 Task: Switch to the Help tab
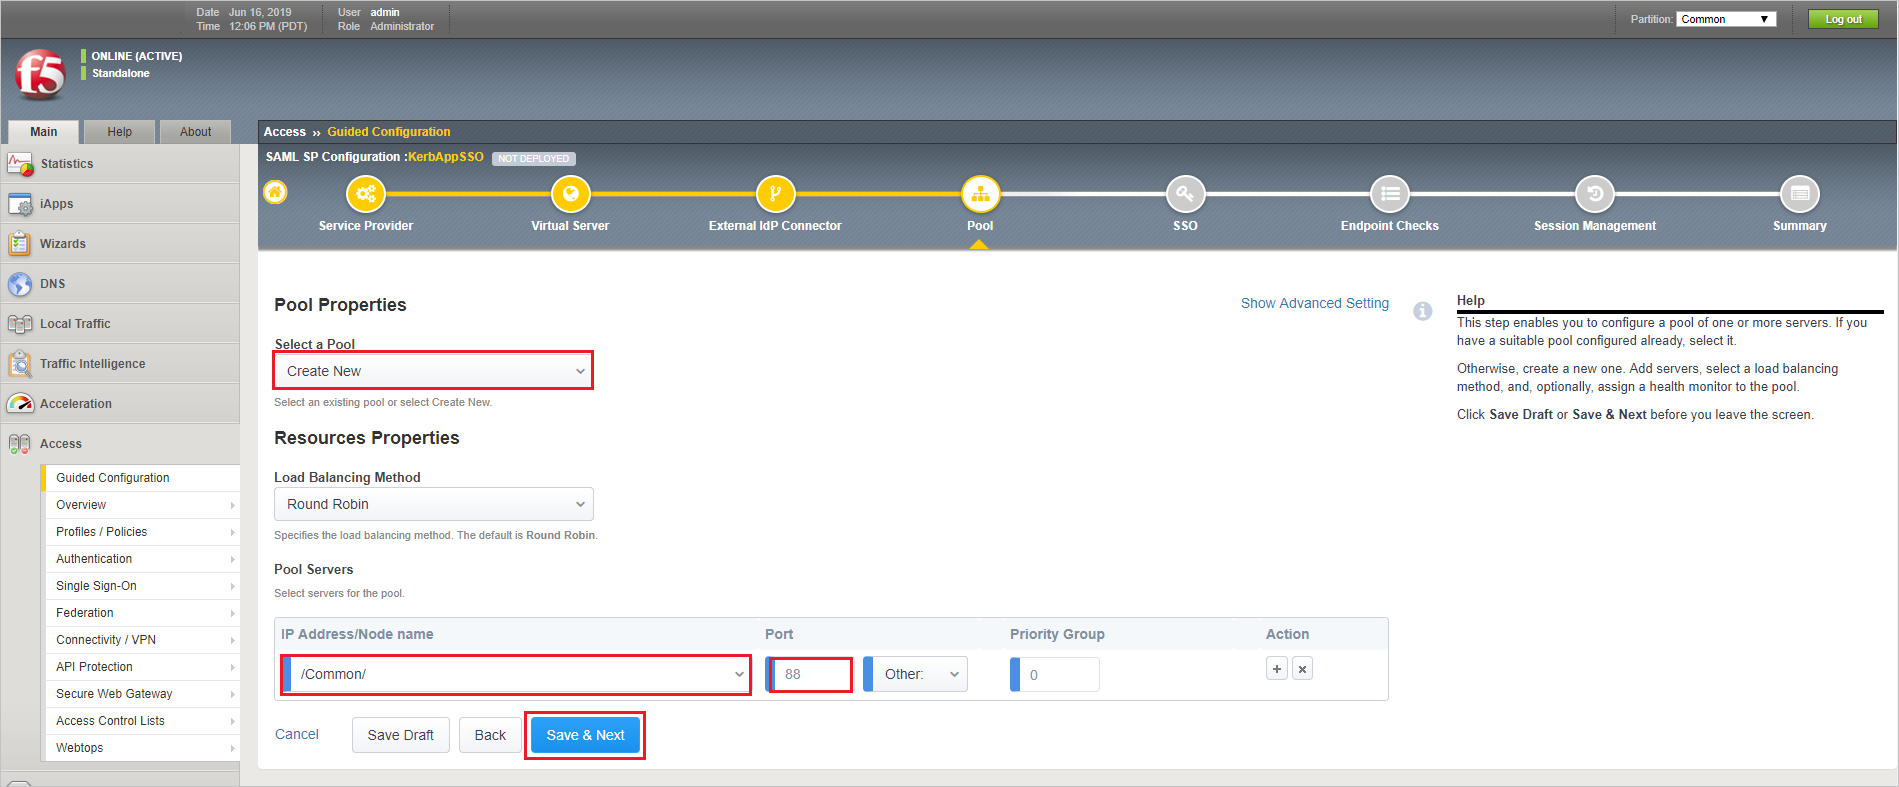click(120, 132)
